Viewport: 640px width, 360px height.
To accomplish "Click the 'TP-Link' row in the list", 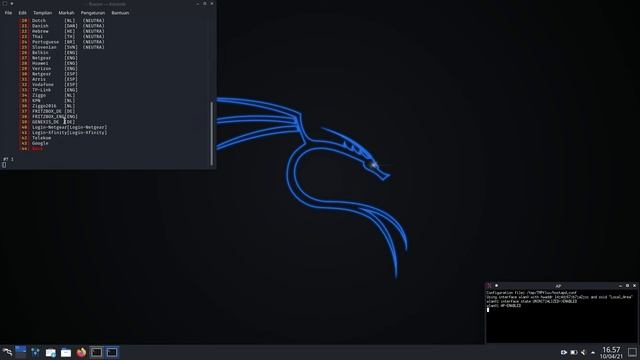I will [x=49, y=89].
